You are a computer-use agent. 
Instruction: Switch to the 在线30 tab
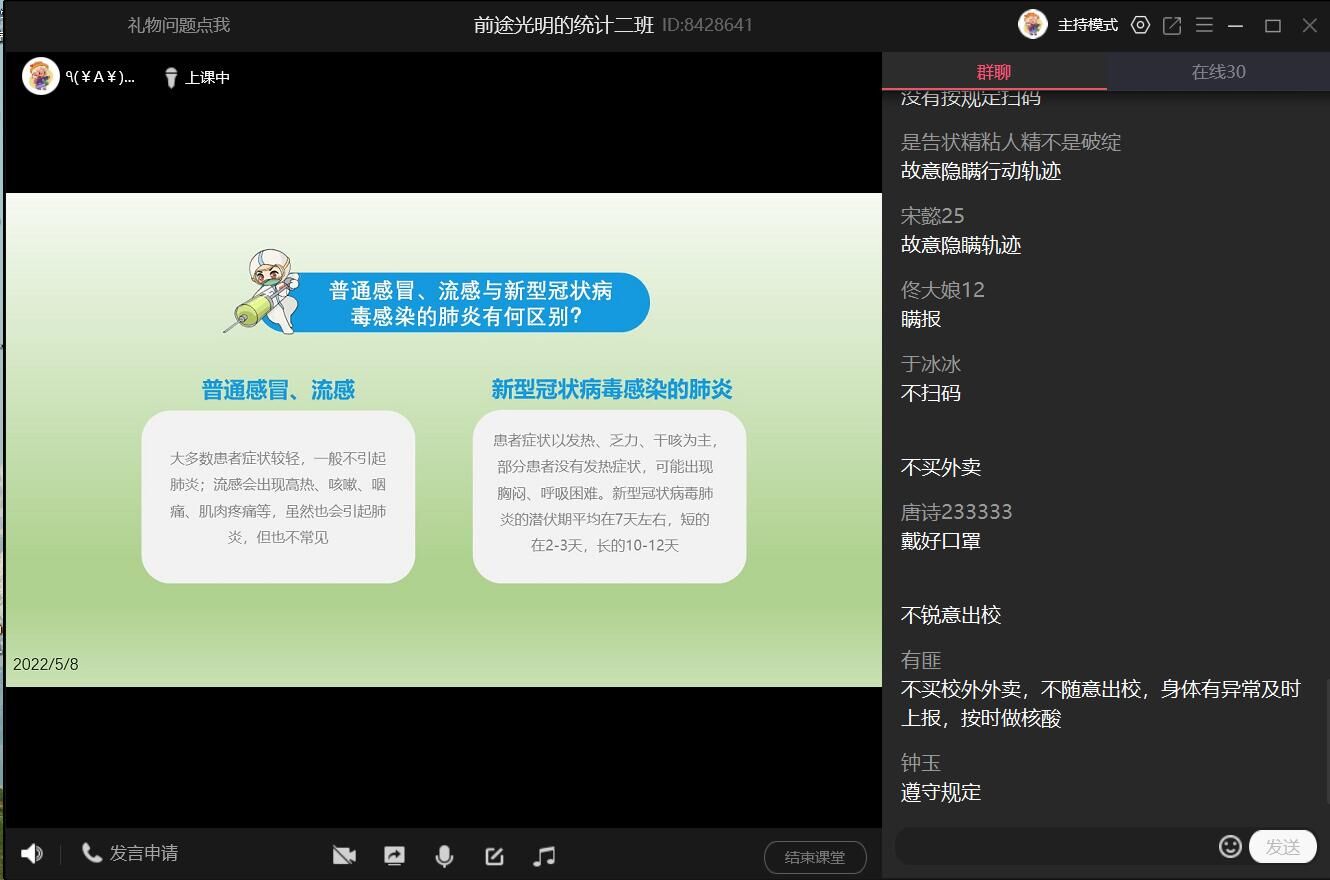pos(1218,72)
